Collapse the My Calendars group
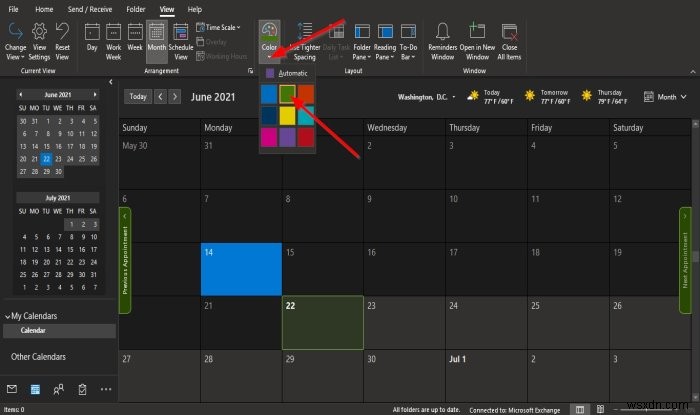The image size is (700, 415). 8,316
